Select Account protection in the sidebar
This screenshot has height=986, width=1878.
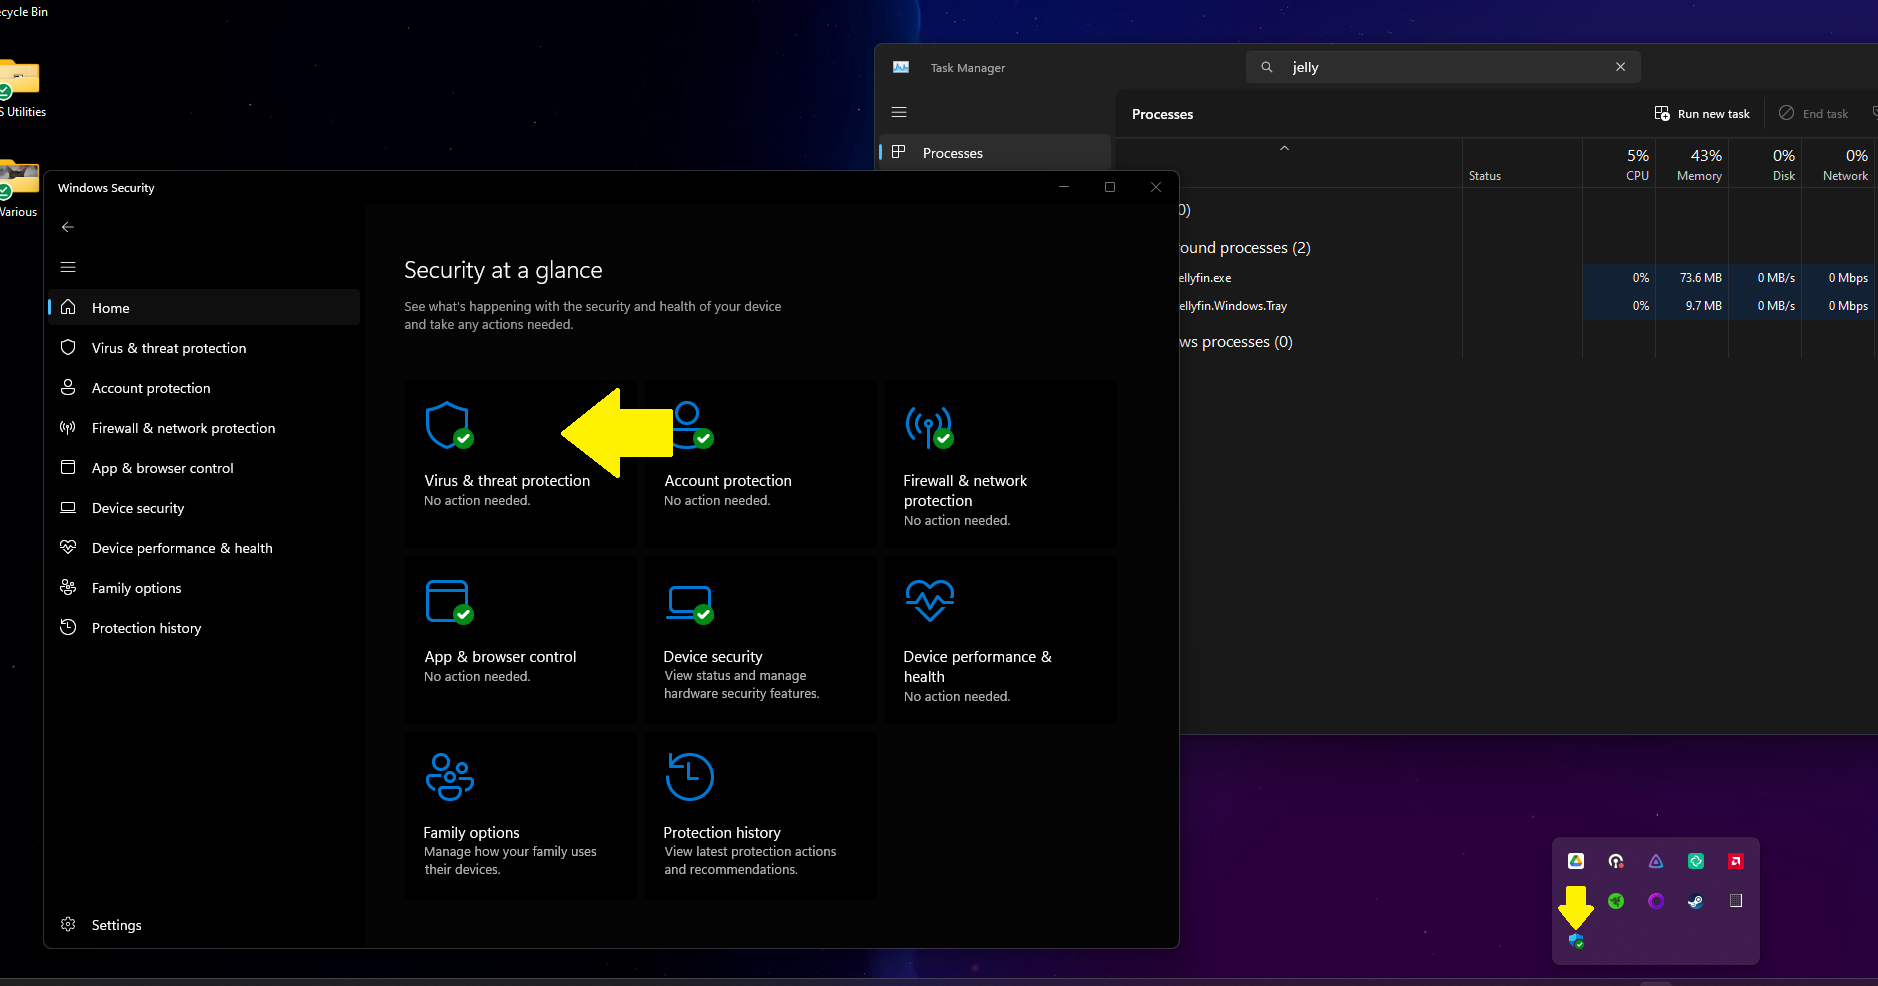click(151, 388)
